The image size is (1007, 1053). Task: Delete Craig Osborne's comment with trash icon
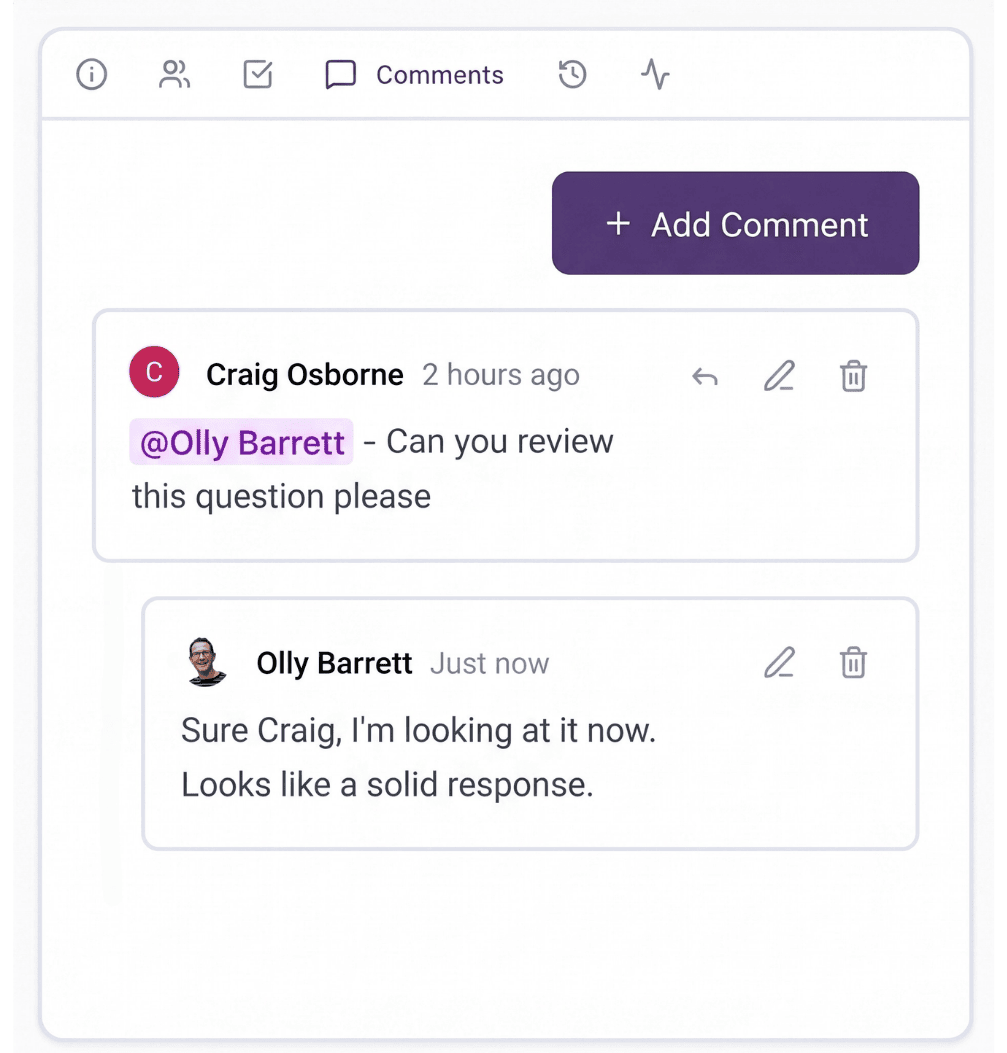(853, 375)
